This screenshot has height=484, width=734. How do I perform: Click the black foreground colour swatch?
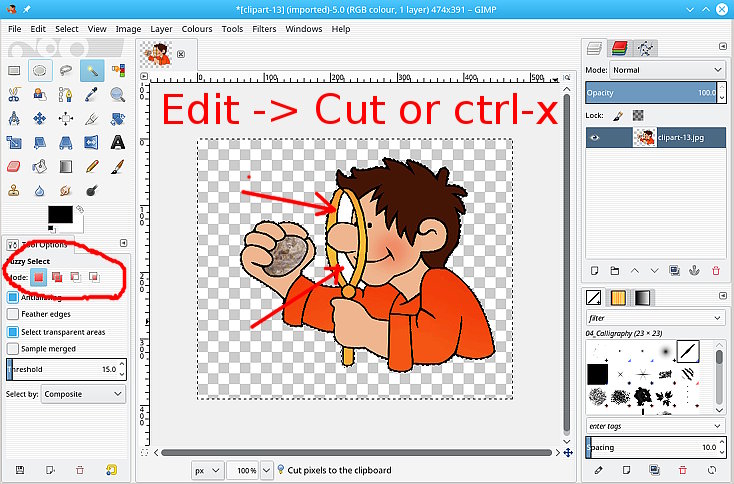pyautogui.click(x=60, y=215)
